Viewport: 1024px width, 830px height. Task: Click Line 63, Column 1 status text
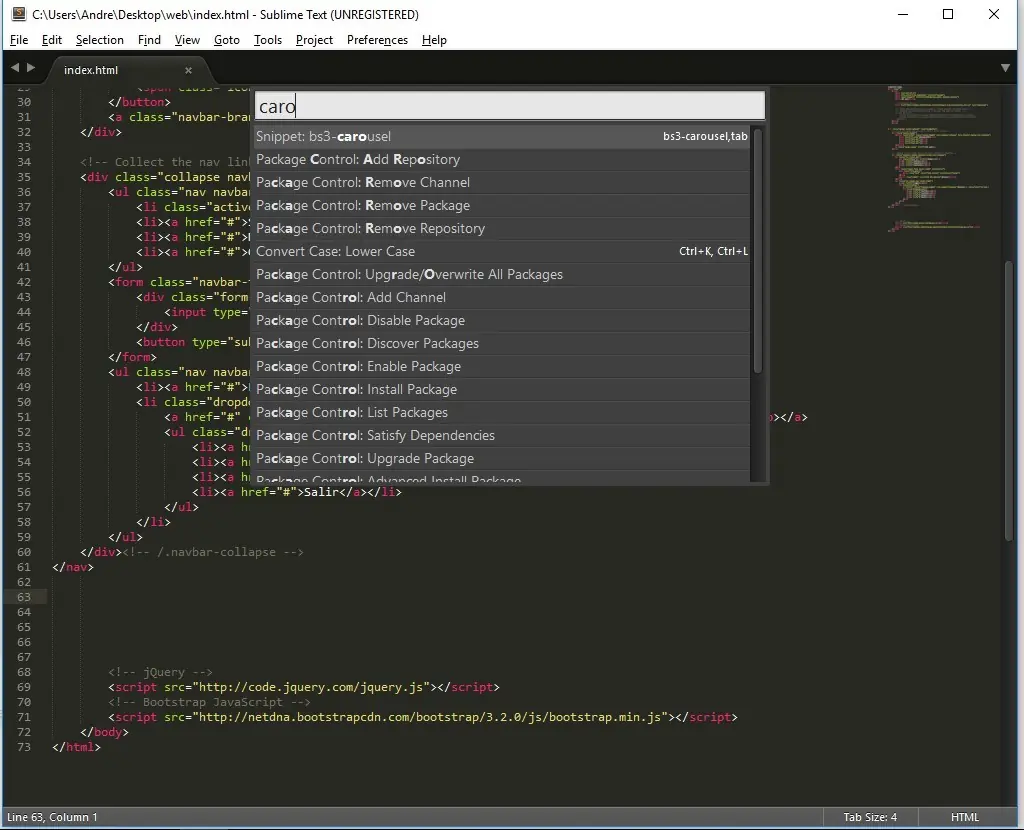click(52, 817)
